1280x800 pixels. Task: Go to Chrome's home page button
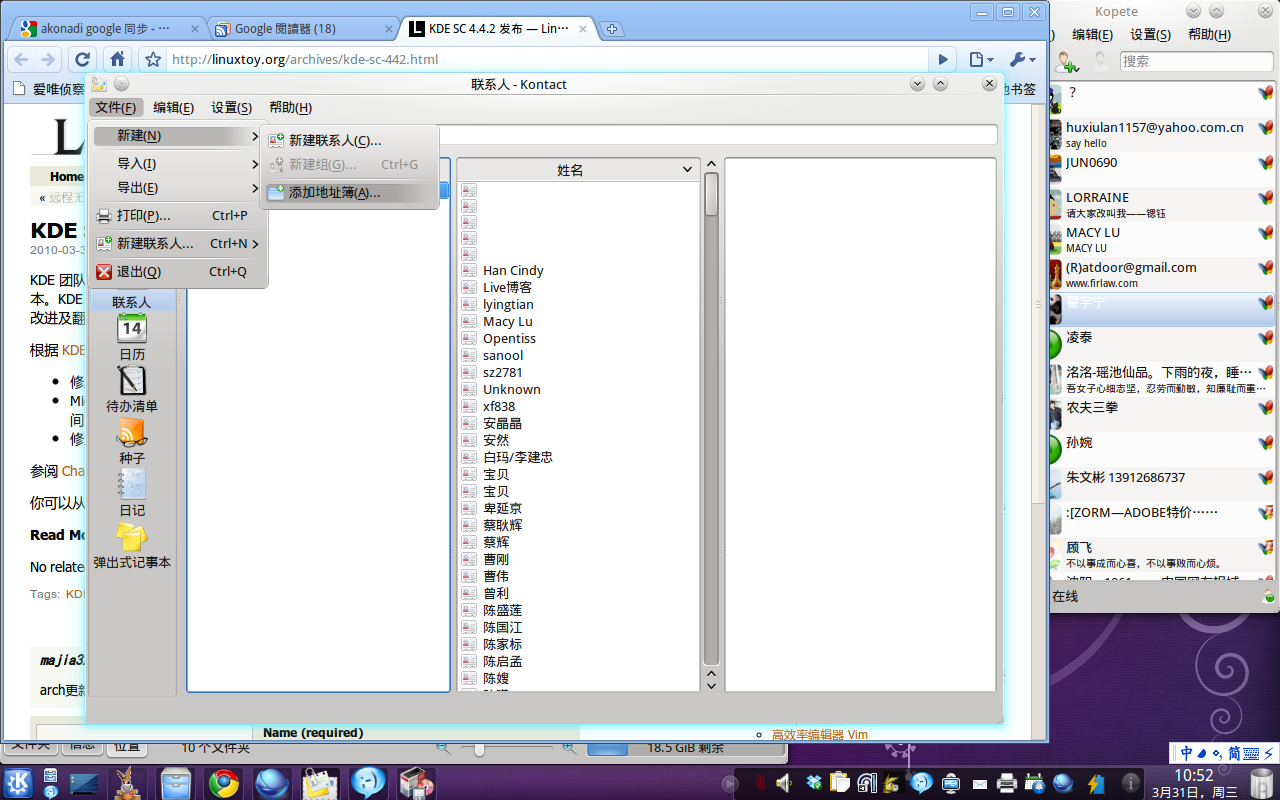(118, 59)
